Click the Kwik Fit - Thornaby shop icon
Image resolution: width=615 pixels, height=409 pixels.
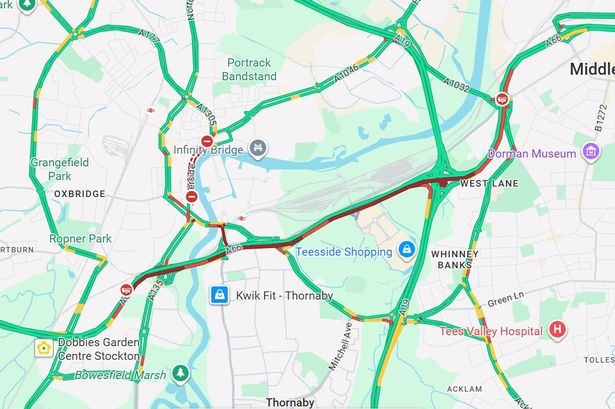pyautogui.click(x=220, y=295)
